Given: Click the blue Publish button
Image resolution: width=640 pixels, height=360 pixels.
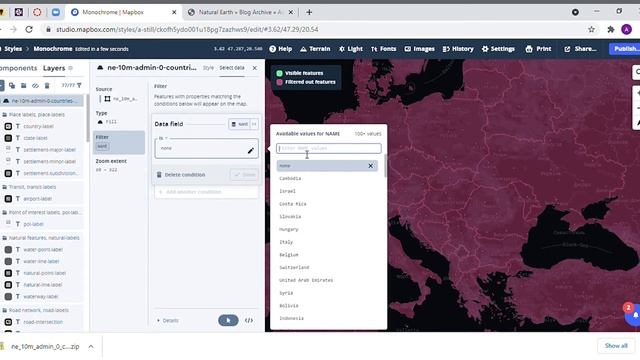Looking at the screenshot, I should click(x=625, y=49).
